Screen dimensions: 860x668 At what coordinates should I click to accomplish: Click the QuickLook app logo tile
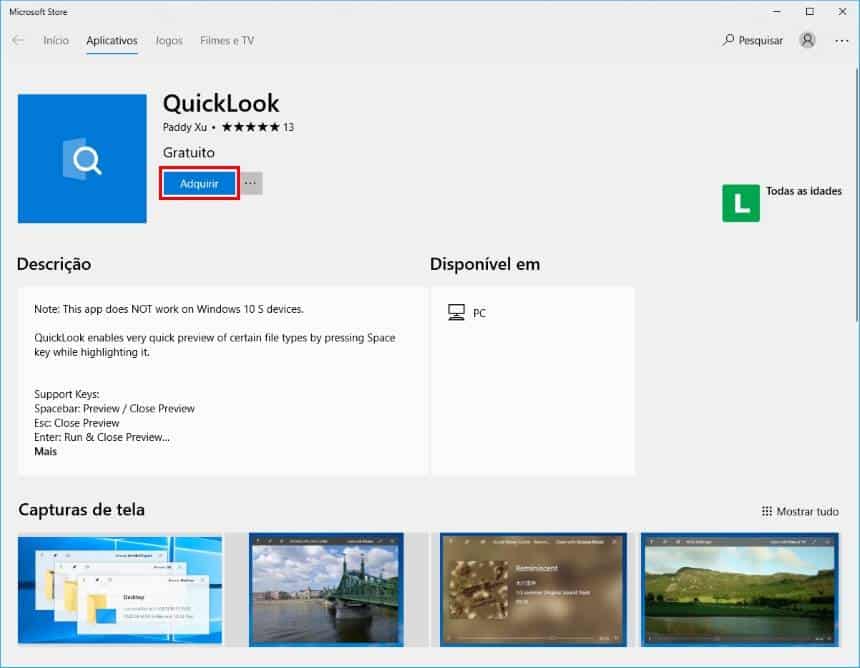82,158
